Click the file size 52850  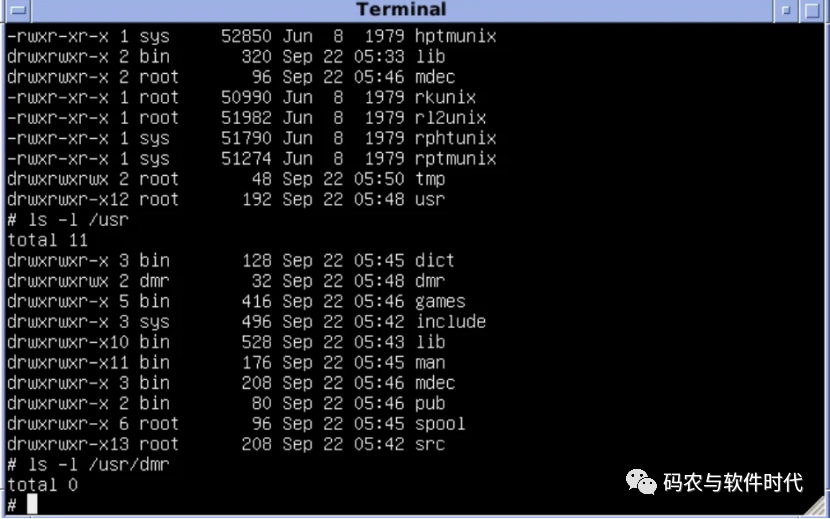[246, 37]
